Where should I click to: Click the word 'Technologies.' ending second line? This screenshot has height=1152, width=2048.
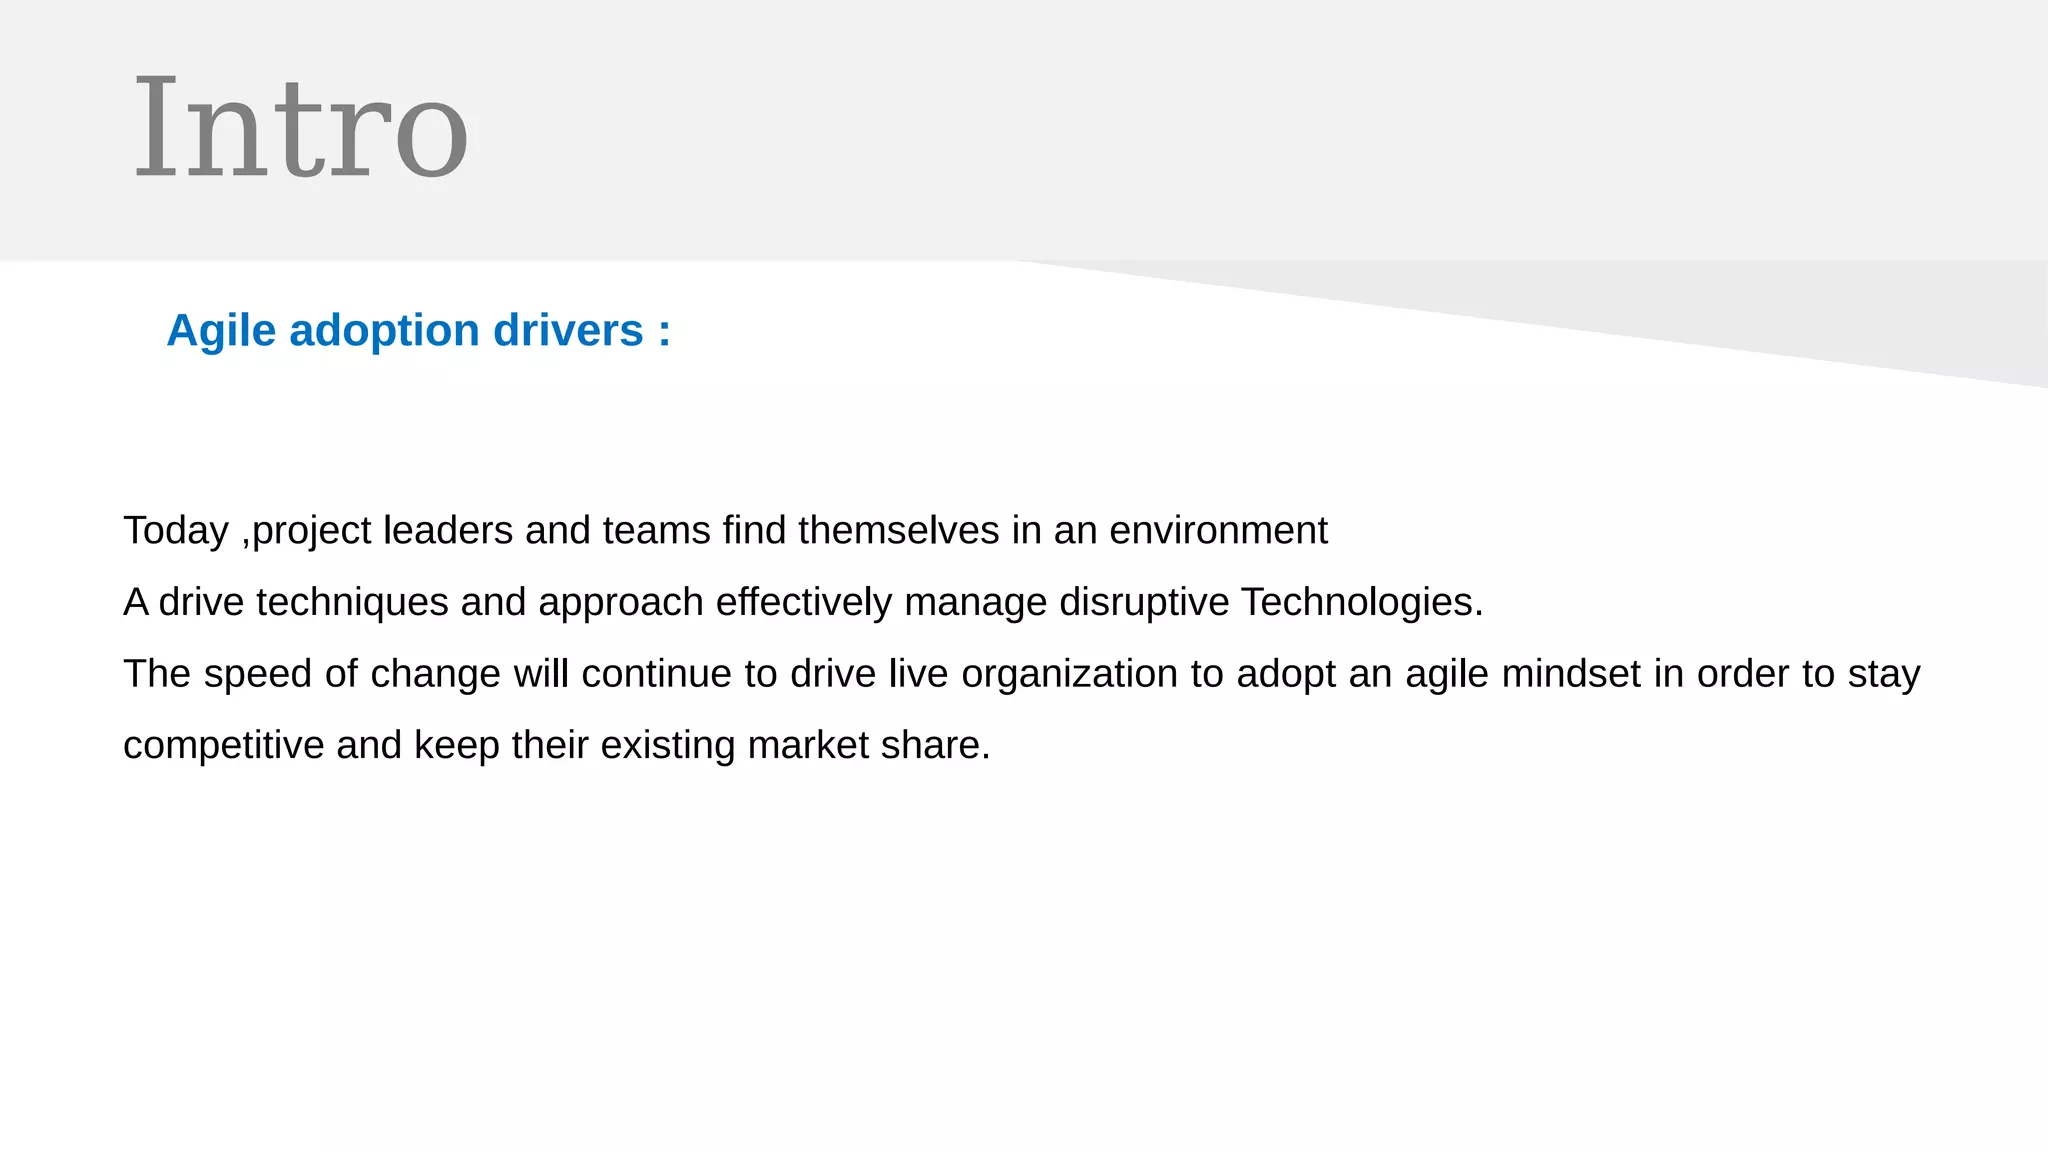[1362, 602]
